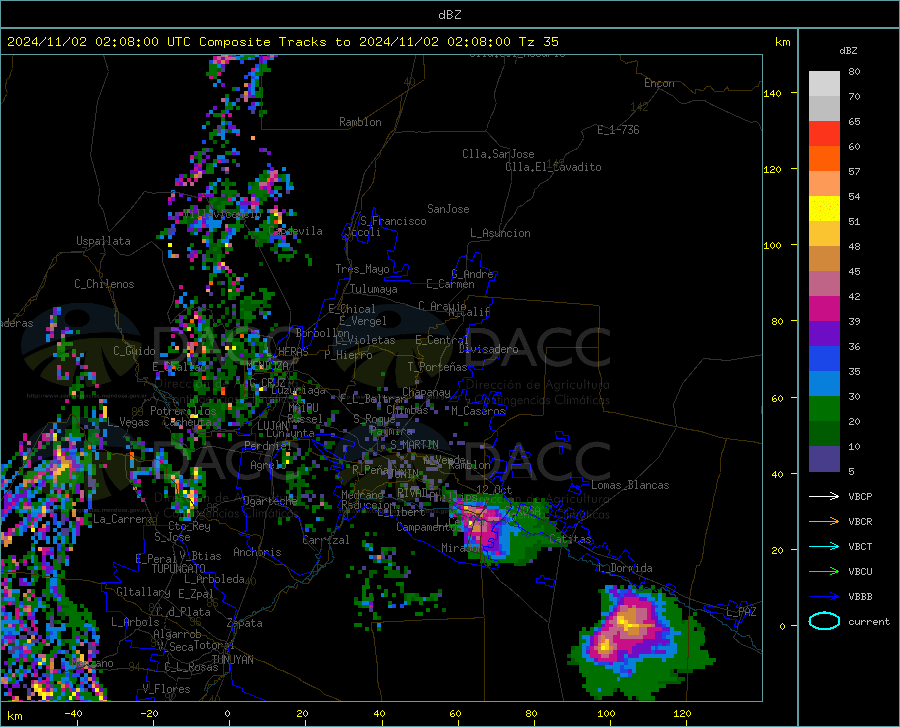Click the dBZ title in top header bar
The image size is (900, 727).
point(449,15)
